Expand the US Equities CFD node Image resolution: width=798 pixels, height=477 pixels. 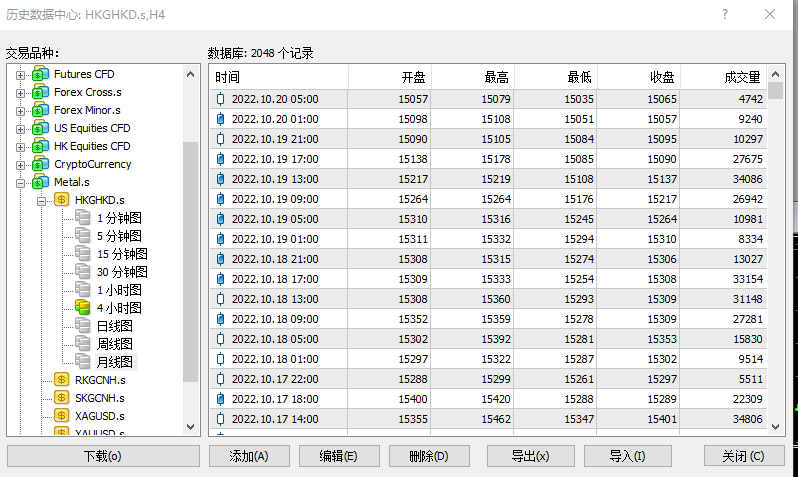tap(20, 129)
